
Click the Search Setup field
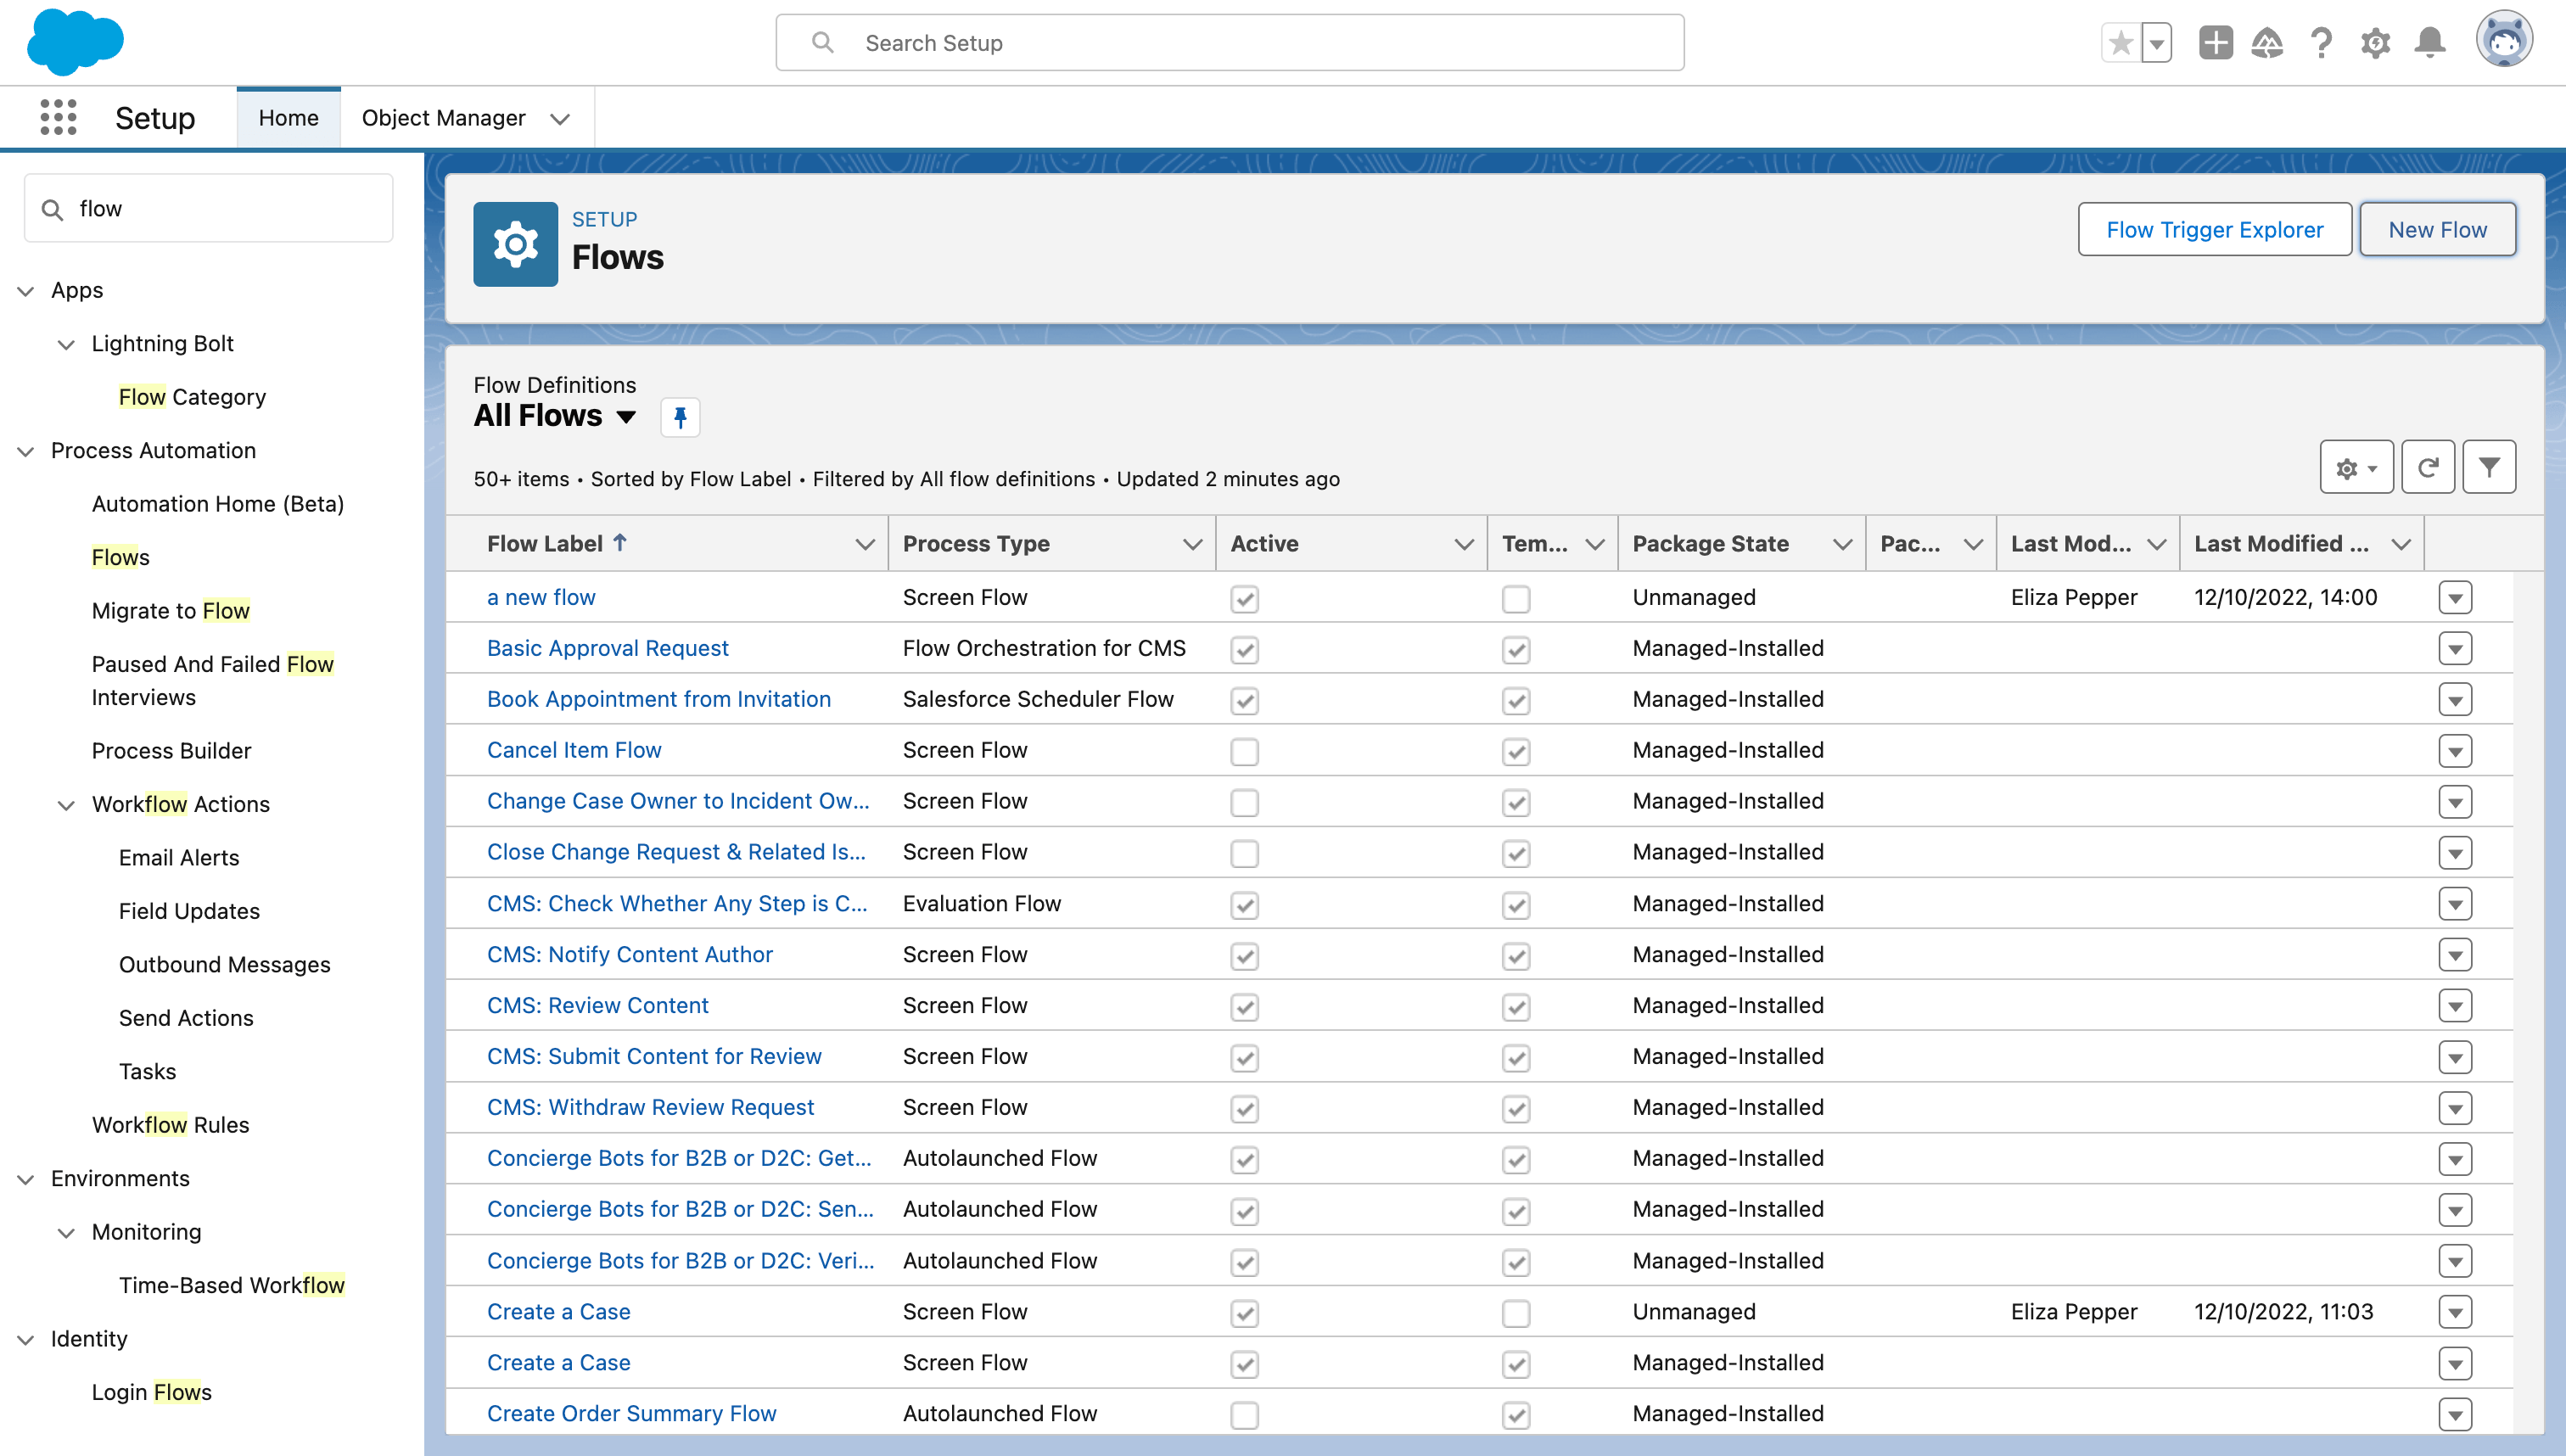pos(1230,43)
